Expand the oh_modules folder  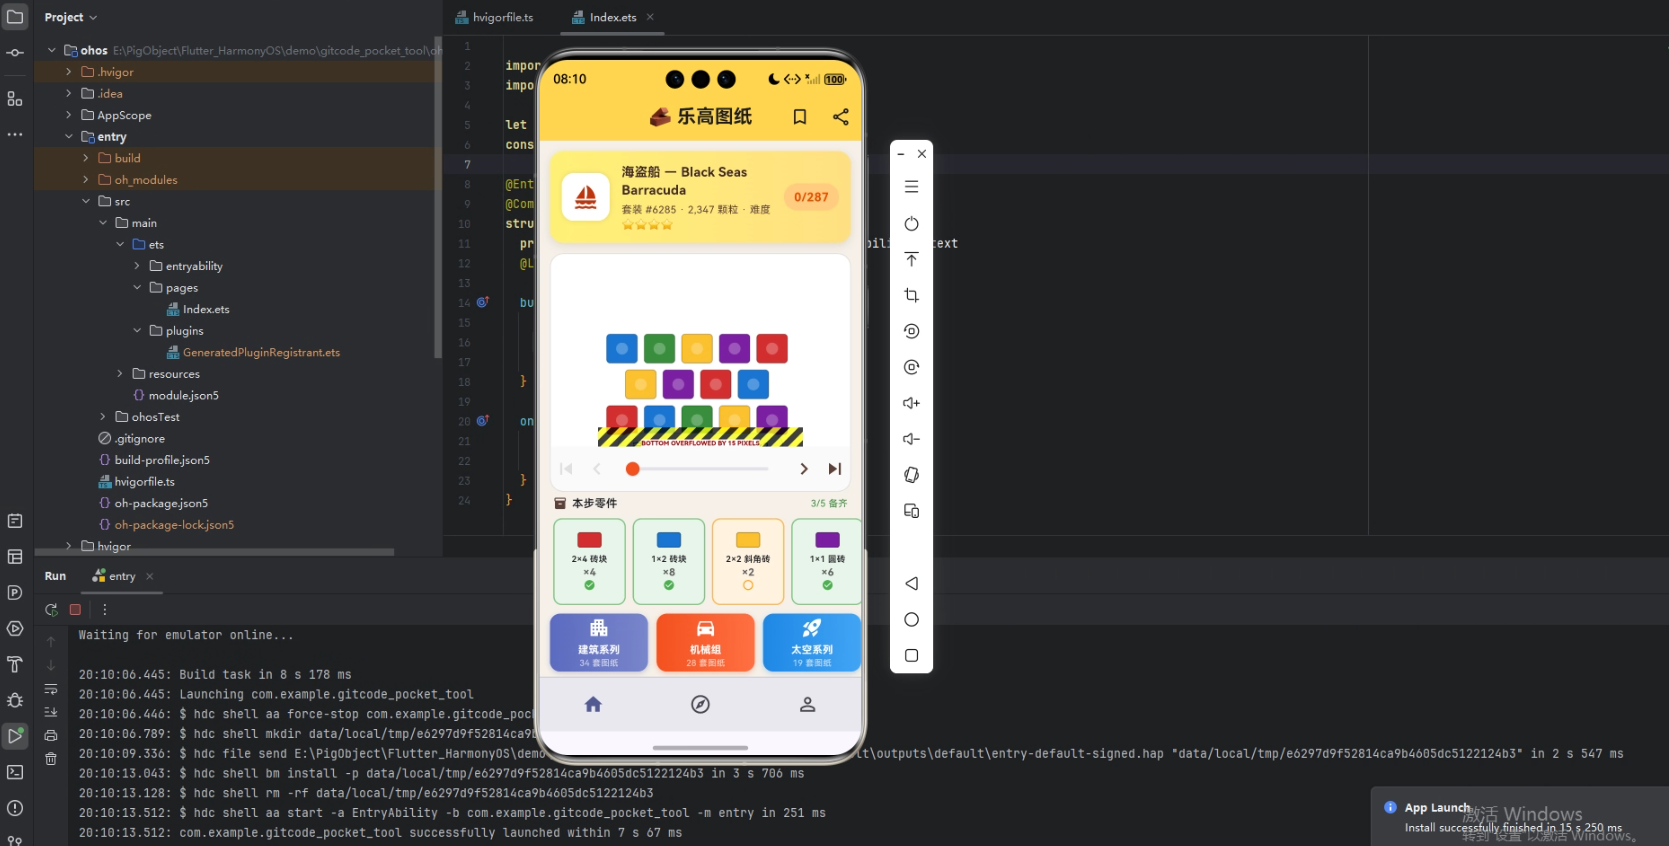[86, 180]
